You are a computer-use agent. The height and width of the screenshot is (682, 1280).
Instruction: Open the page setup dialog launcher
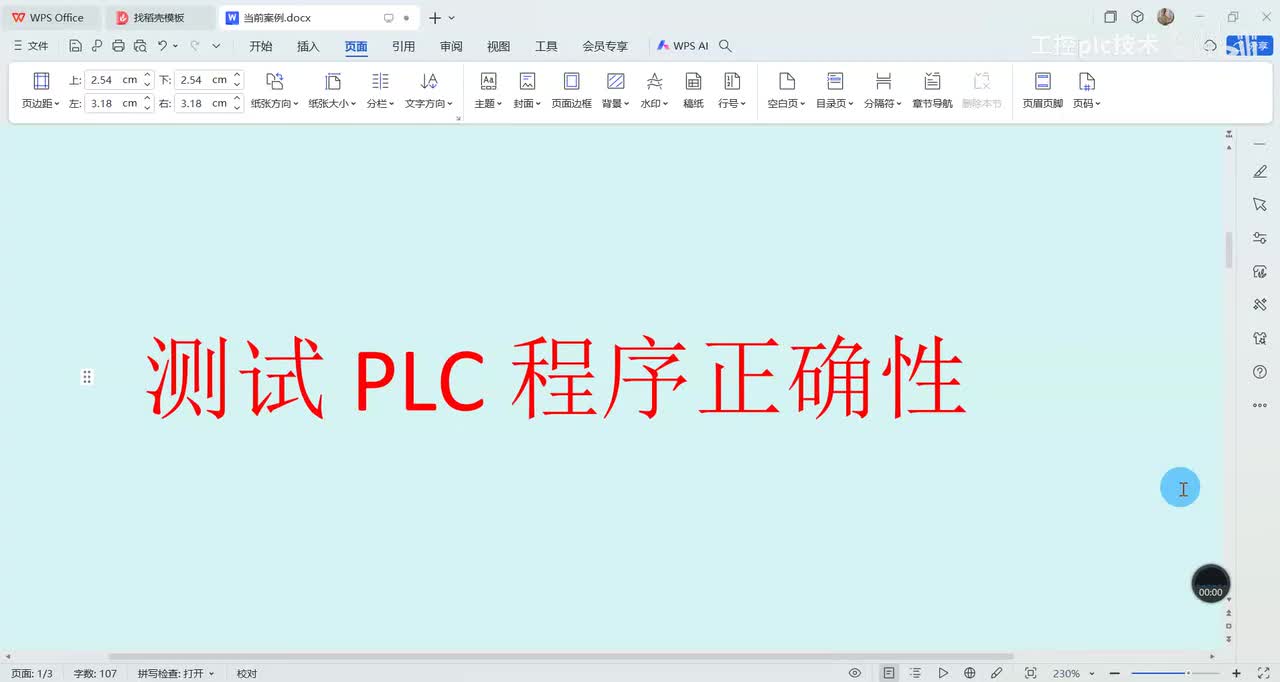pyautogui.click(x=459, y=118)
